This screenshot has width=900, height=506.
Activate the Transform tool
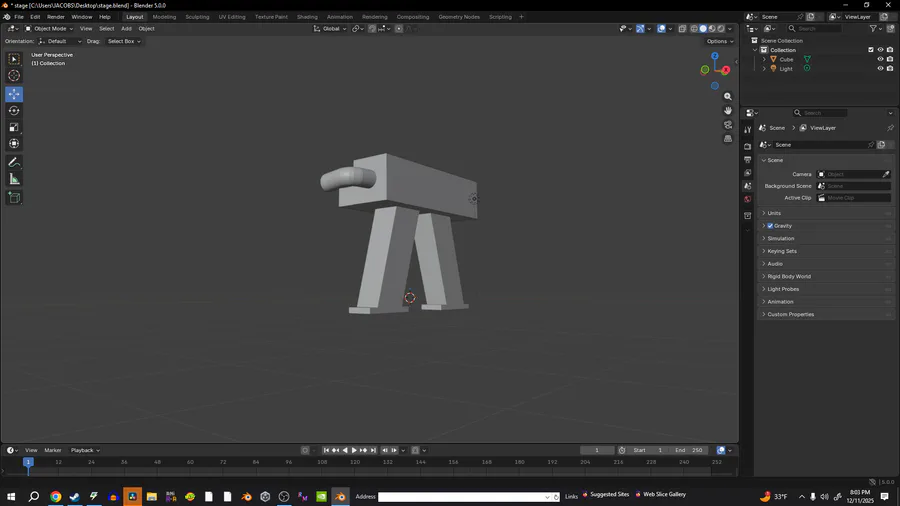[14, 144]
